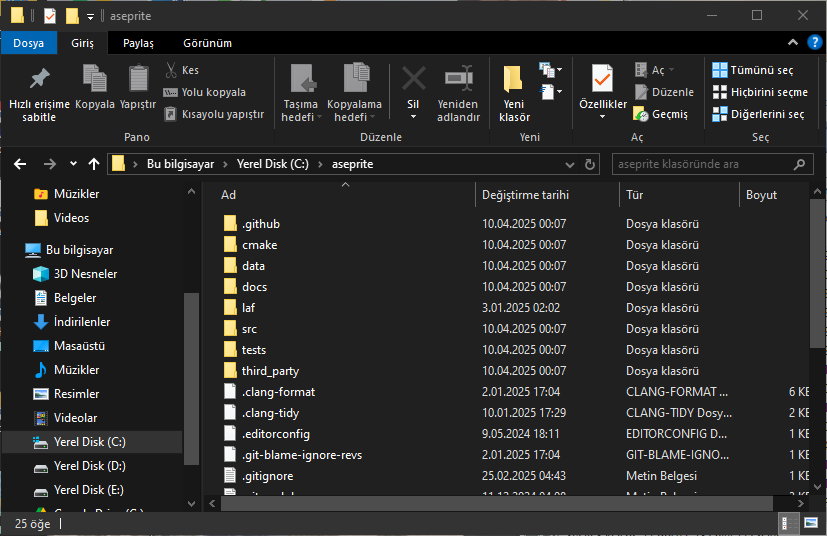827x536 pixels.
Task: Collapse the ribbon with the chevron
Action: 793,43
